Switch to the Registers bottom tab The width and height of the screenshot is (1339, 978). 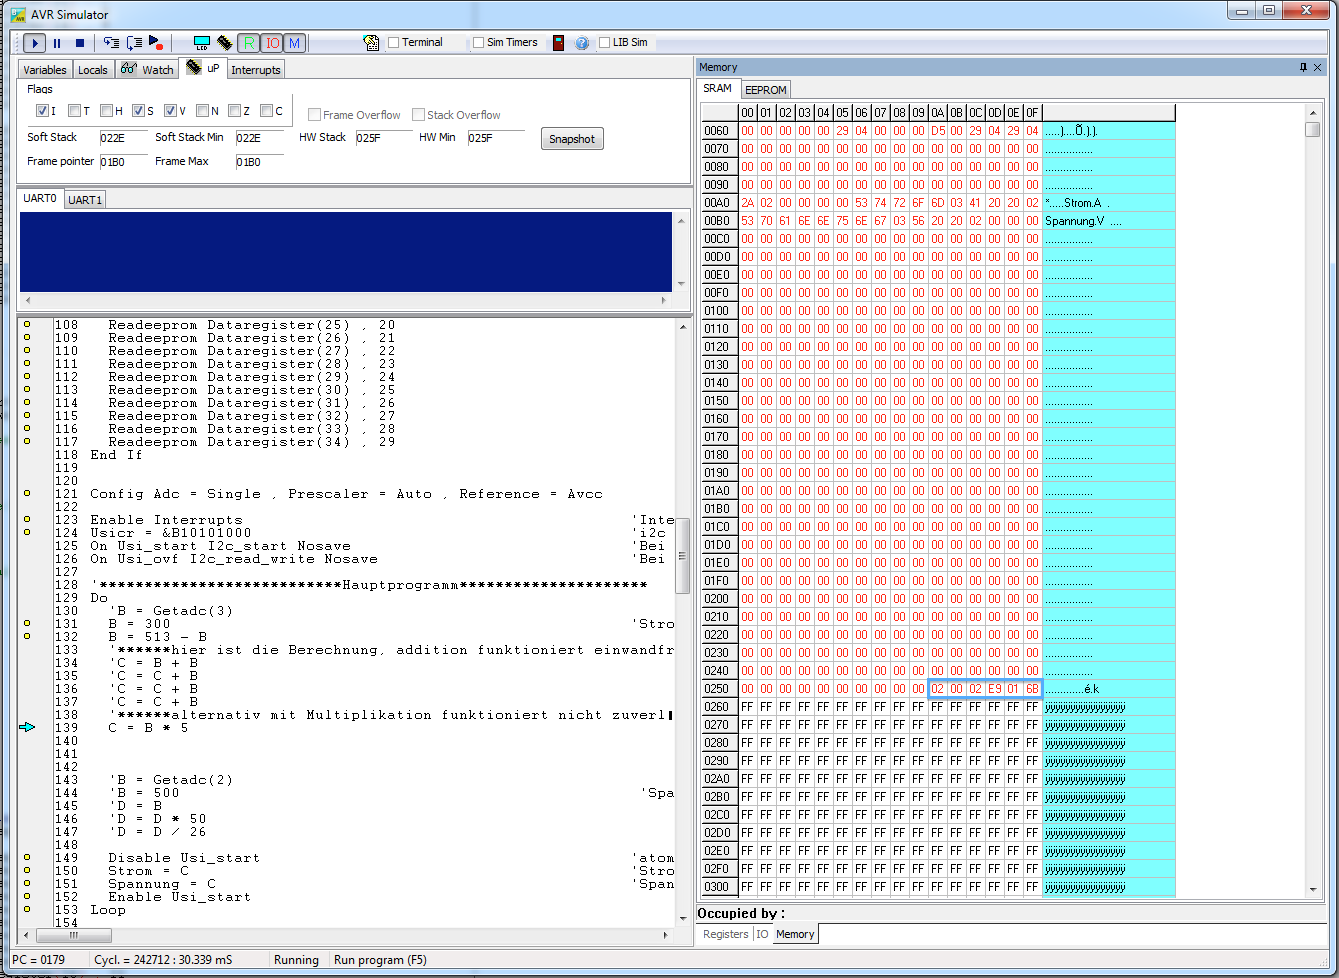(726, 934)
